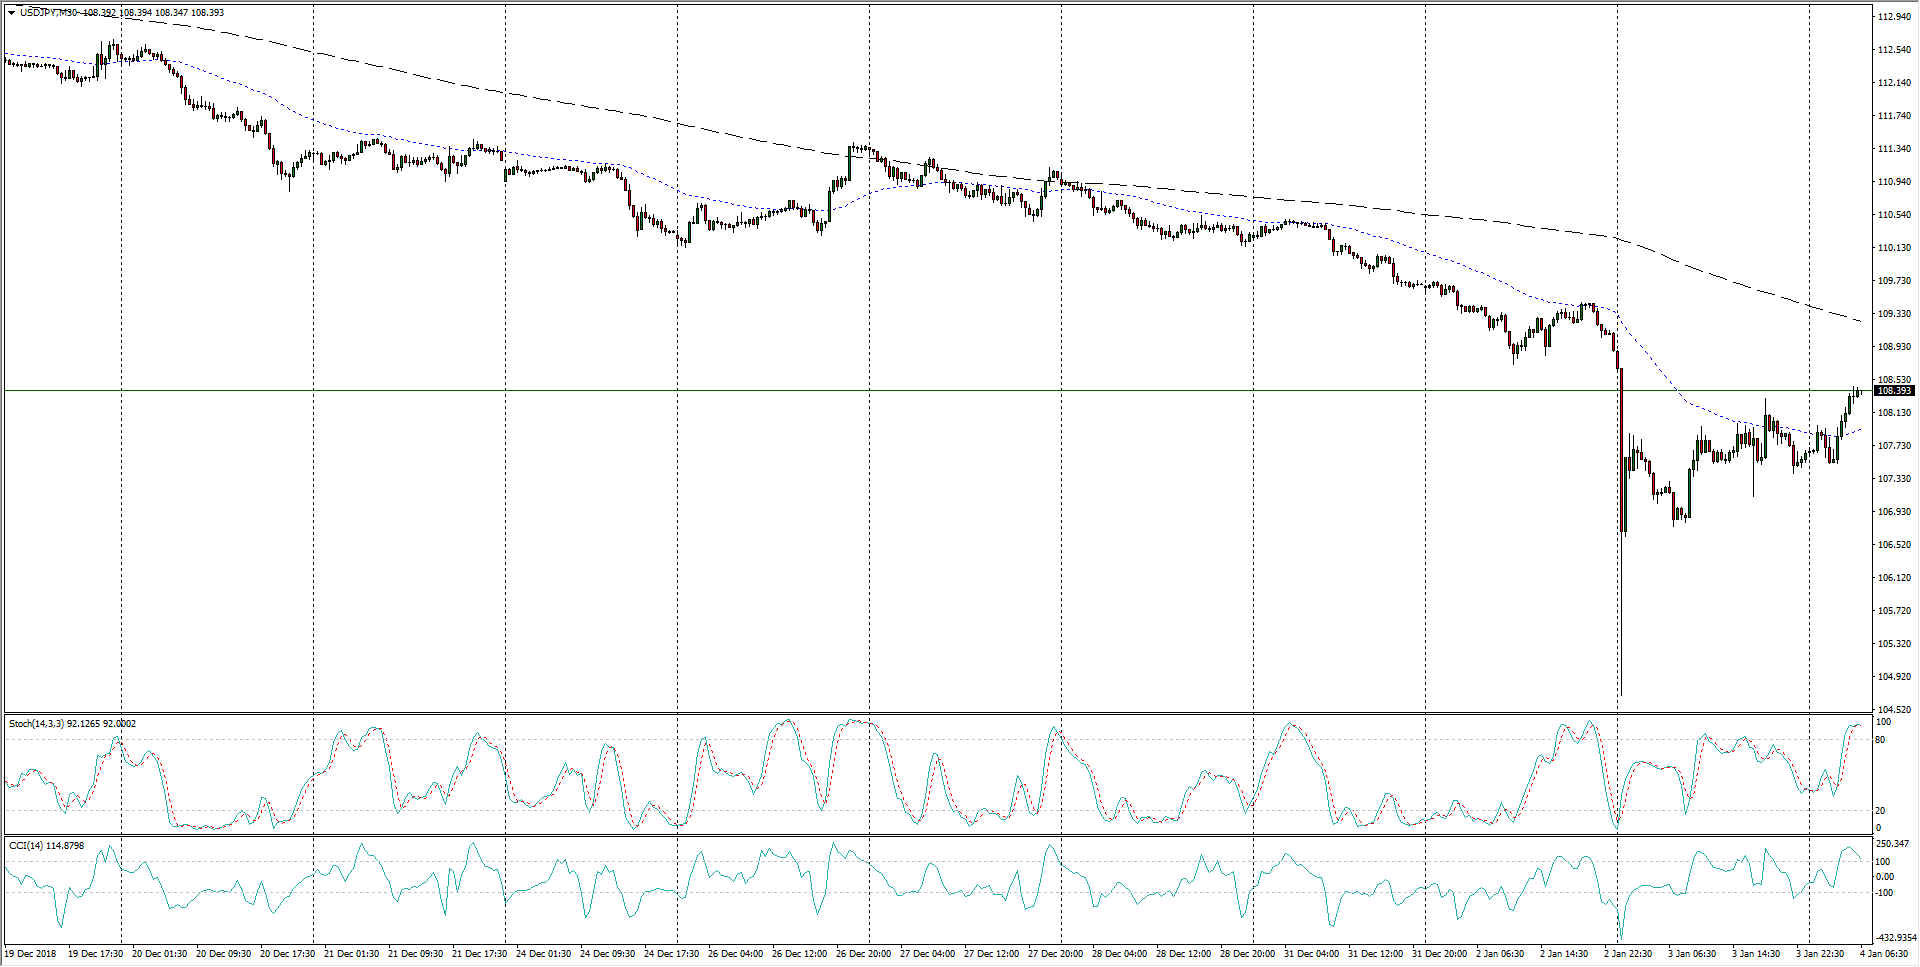This screenshot has width=1920, height=967.
Task: Click the 4 Jan 06:30 time label
Action: coord(1884,953)
